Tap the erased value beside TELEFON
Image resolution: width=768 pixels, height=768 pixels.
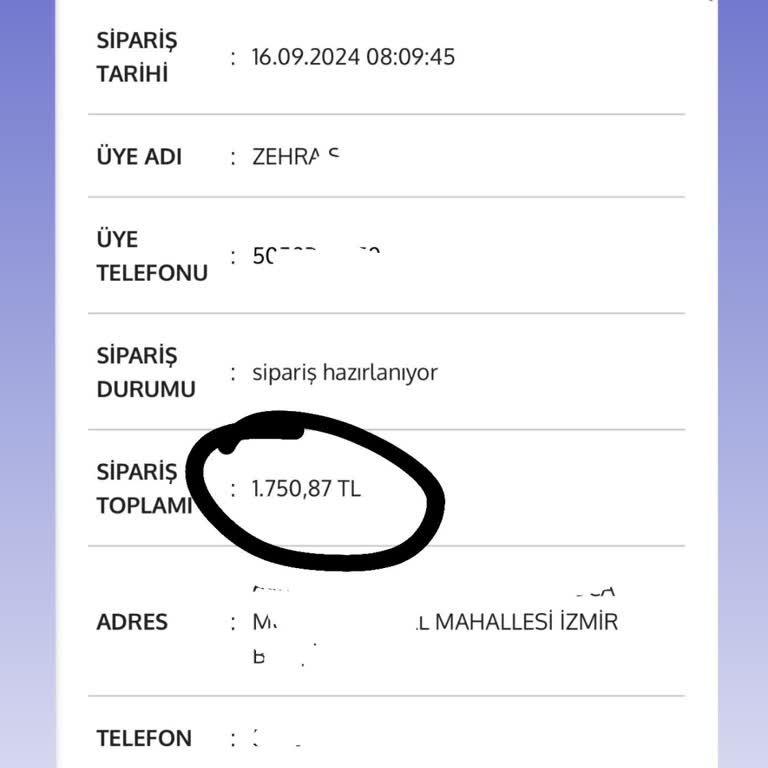[276, 740]
